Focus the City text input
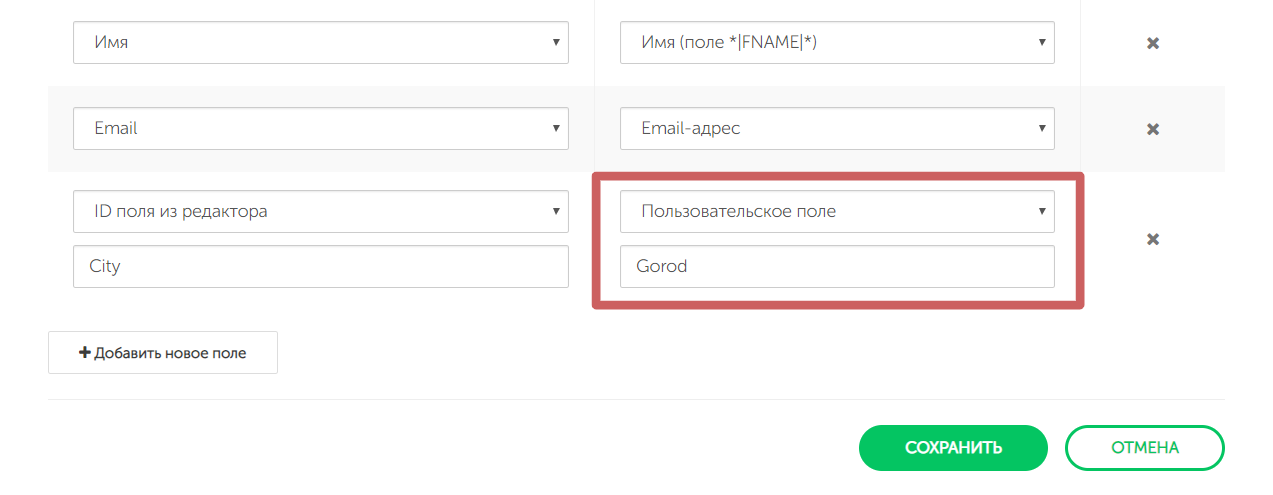 coord(320,267)
